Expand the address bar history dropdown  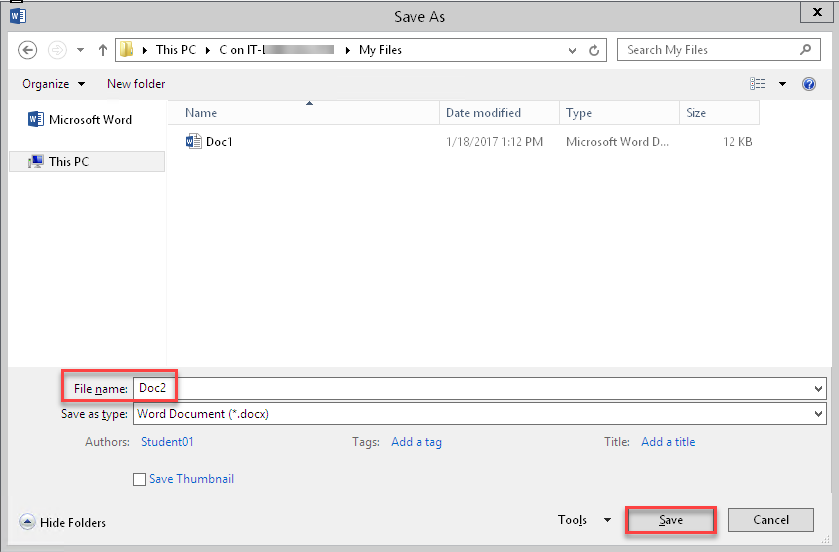pyautogui.click(x=572, y=50)
